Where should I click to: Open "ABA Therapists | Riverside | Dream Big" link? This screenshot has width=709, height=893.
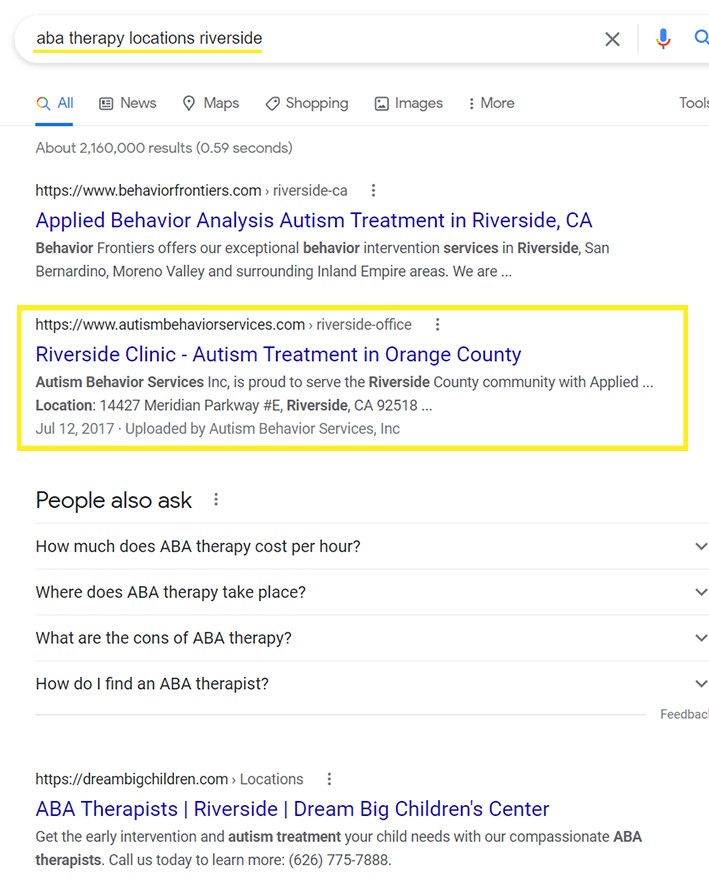[x=292, y=808]
